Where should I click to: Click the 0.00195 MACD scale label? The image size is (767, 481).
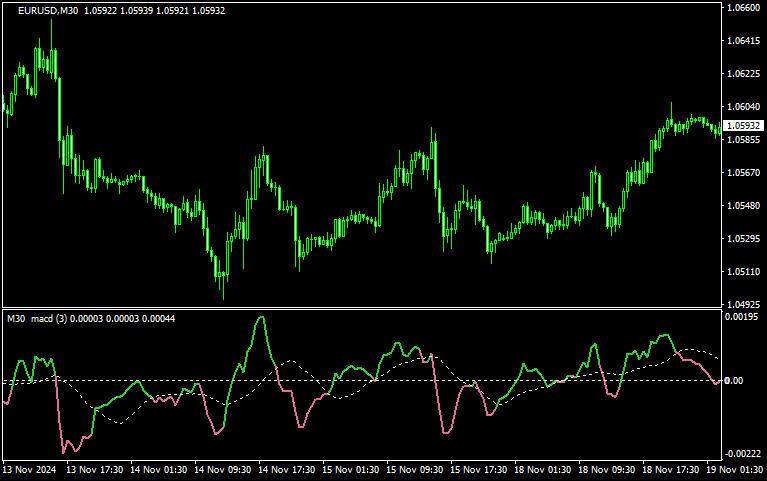(743, 317)
